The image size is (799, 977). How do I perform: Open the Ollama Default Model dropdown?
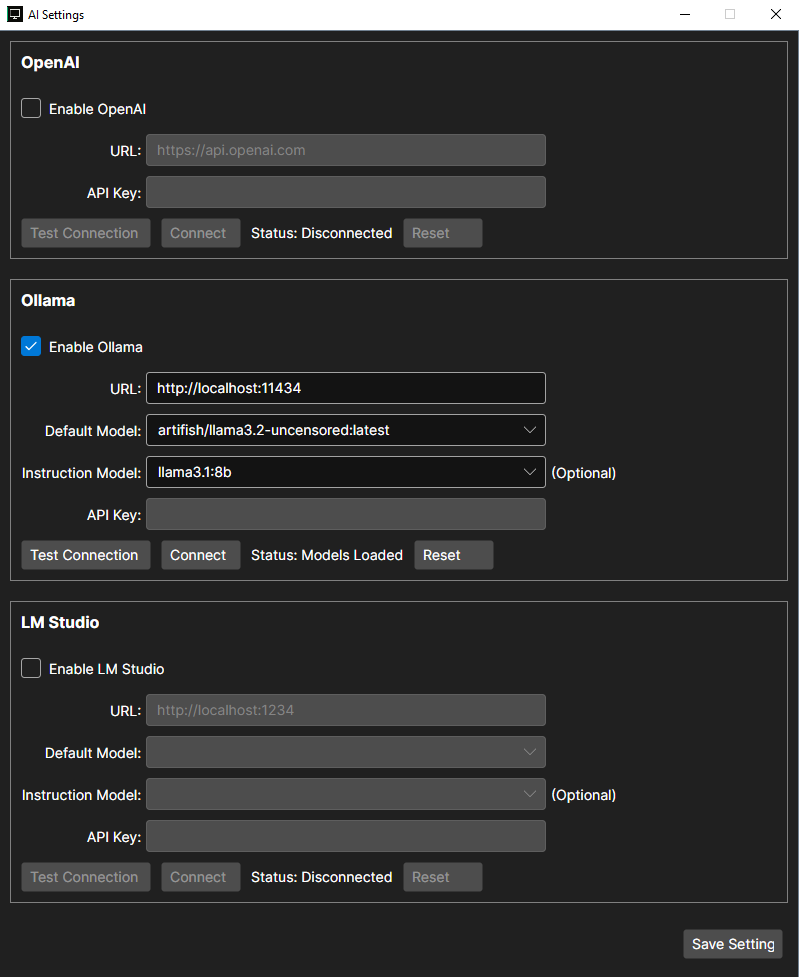(x=345, y=430)
